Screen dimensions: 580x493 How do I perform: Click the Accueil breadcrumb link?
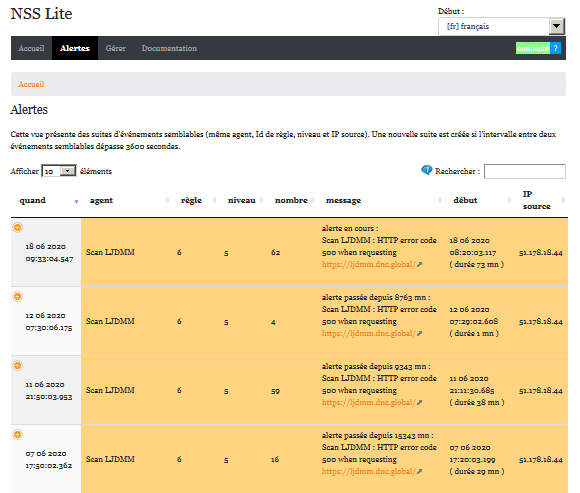31,84
